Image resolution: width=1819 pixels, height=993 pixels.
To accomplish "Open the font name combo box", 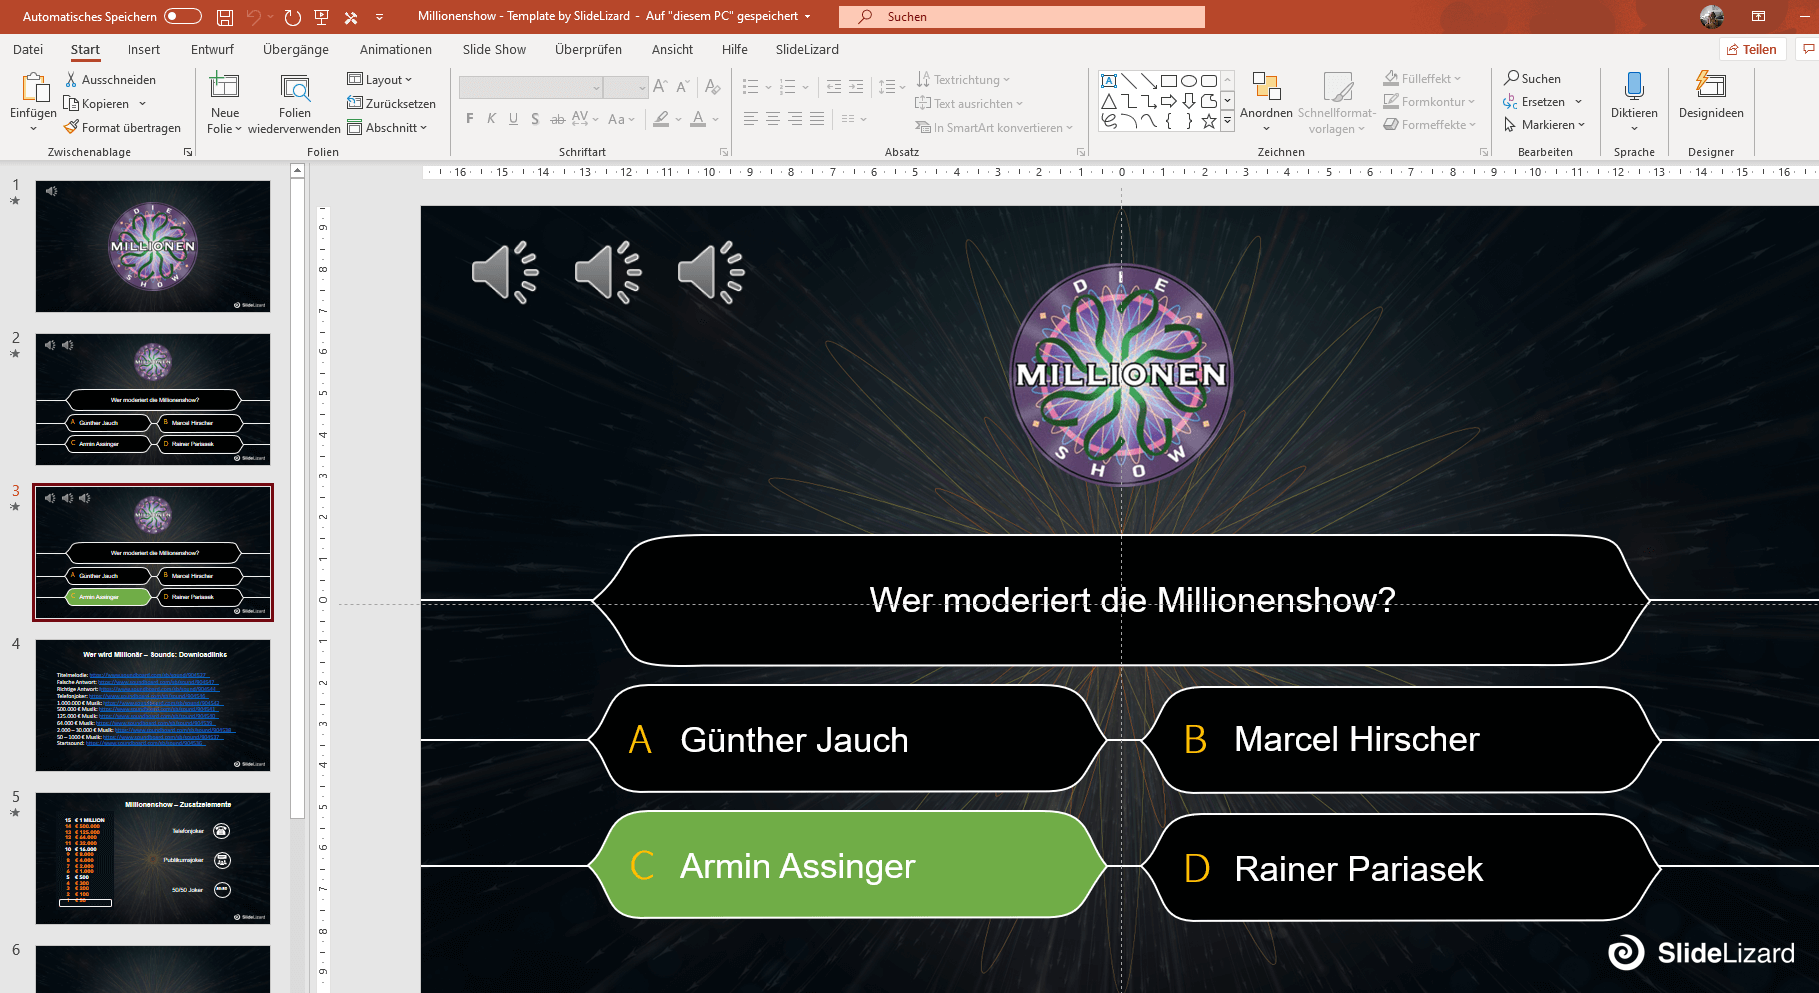I will tap(530, 87).
